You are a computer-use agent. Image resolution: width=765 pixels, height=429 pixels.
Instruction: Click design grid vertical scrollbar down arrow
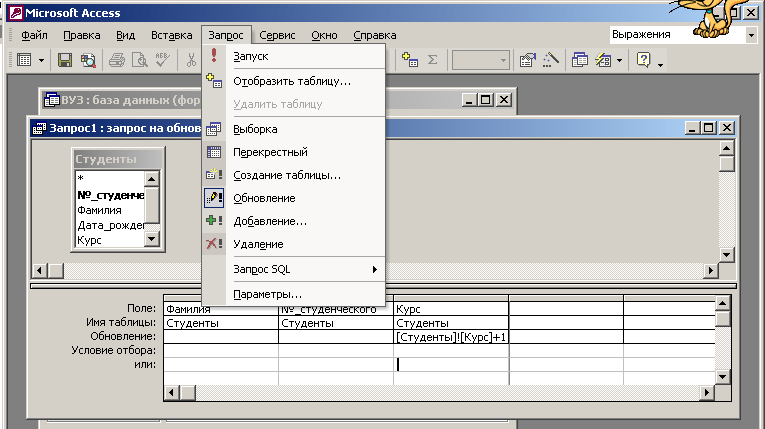pyautogui.click(x=723, y=377)
